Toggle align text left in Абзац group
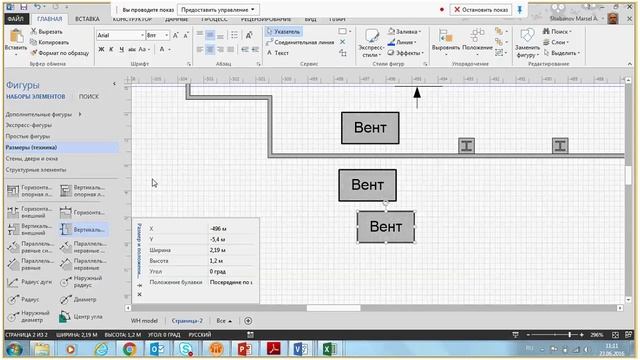 coord(200,49)
